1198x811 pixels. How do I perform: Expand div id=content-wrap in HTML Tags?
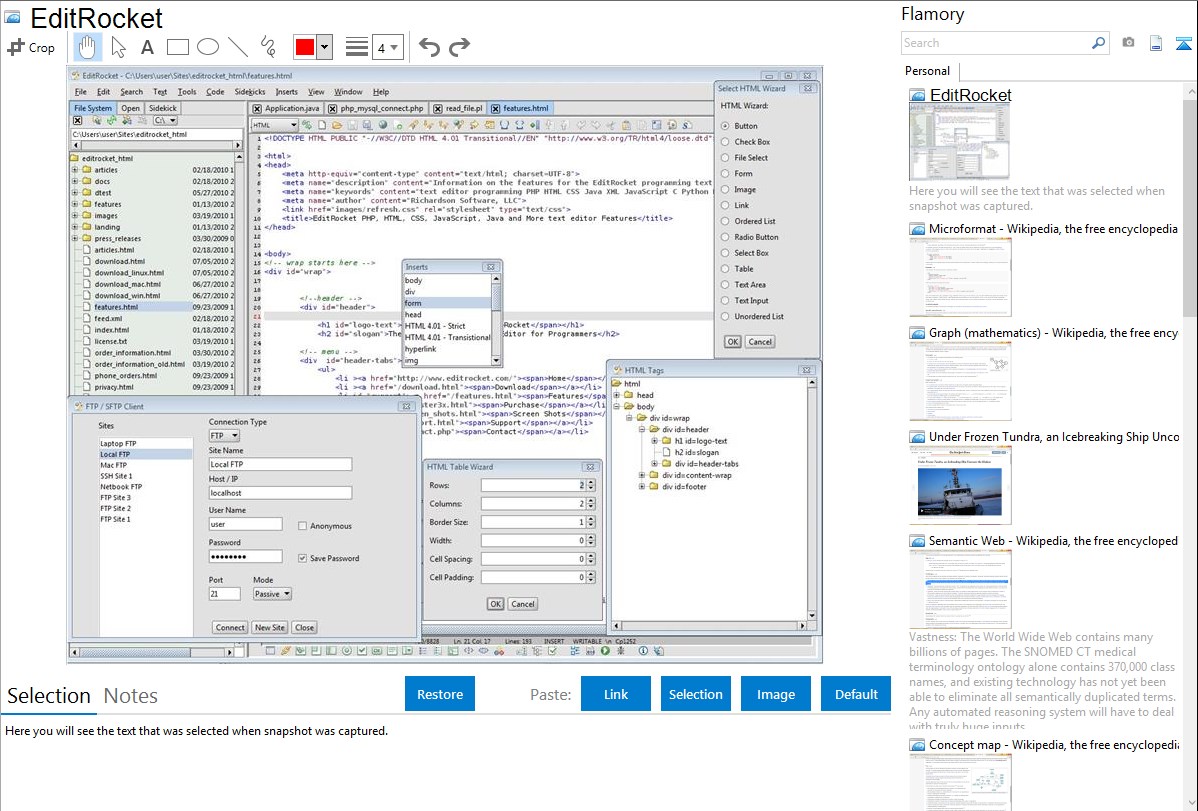point(642,475)
